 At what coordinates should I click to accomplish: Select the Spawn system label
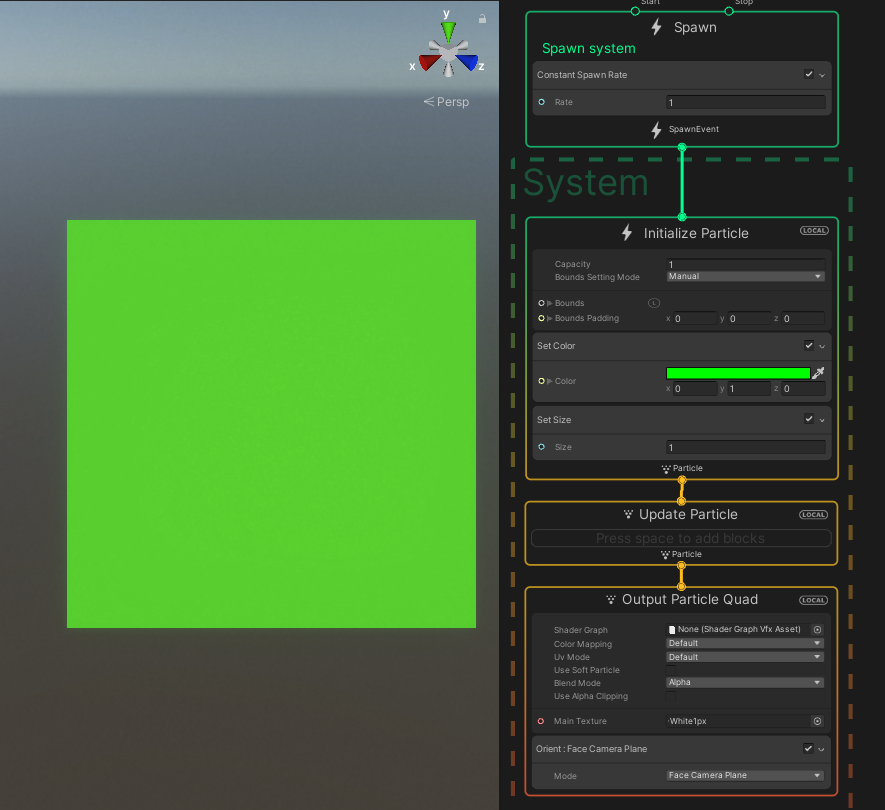tap(589, 49)
